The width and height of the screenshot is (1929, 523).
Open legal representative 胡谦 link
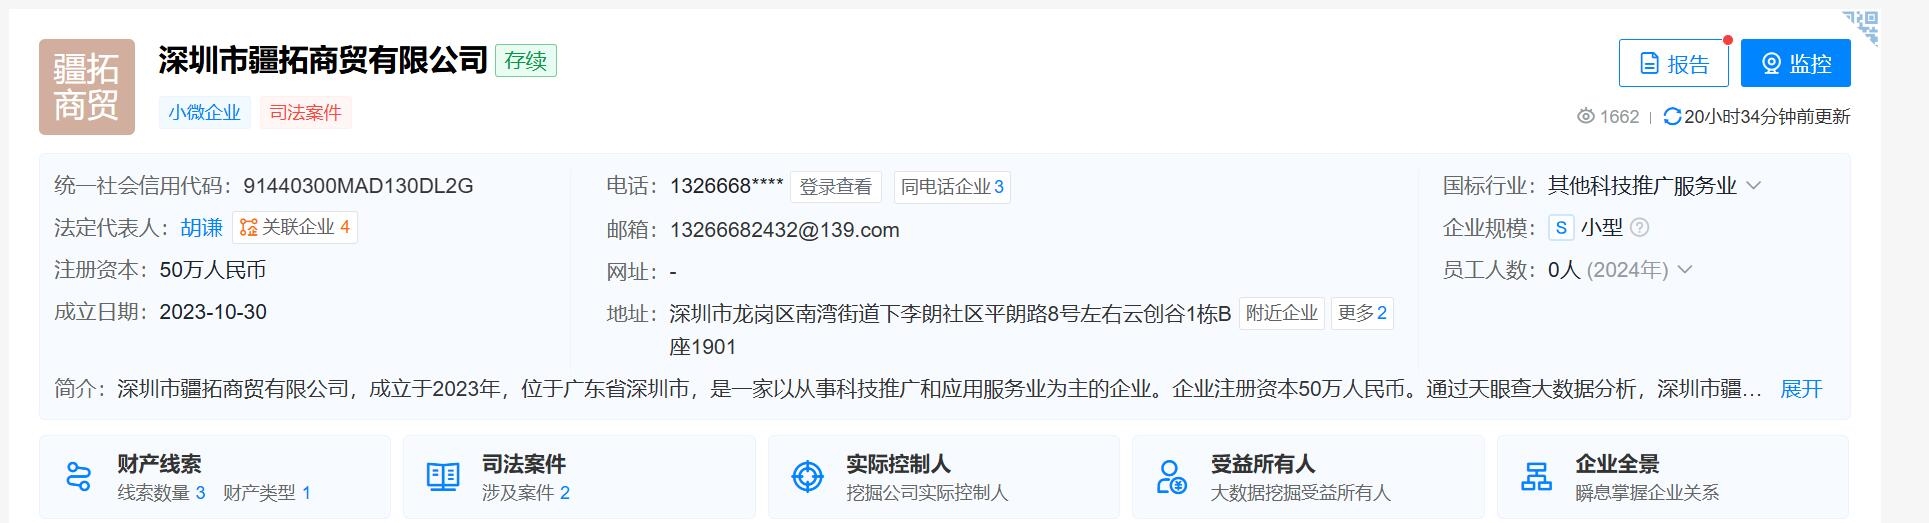point(202,228)
